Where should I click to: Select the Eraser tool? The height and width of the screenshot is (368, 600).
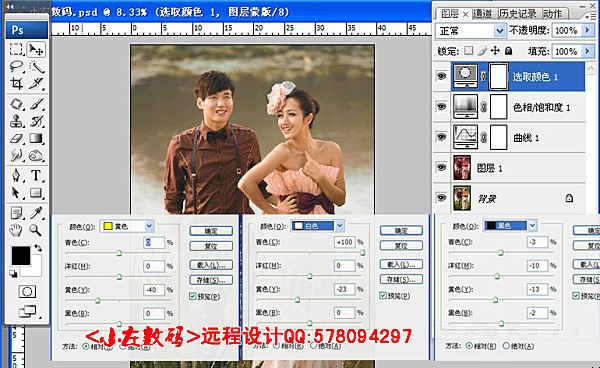tap(16, 138)
